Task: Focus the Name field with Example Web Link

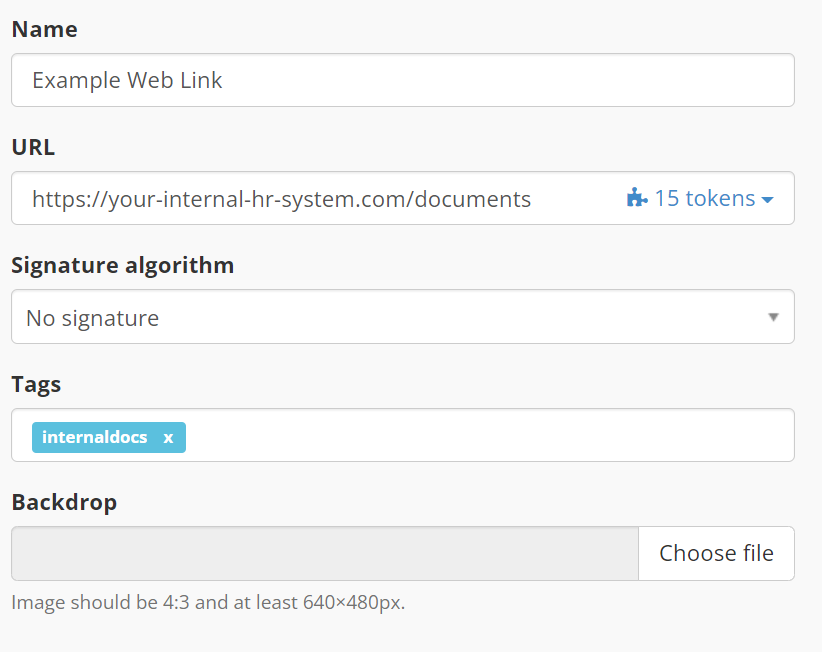Action: tap(403, 80)
